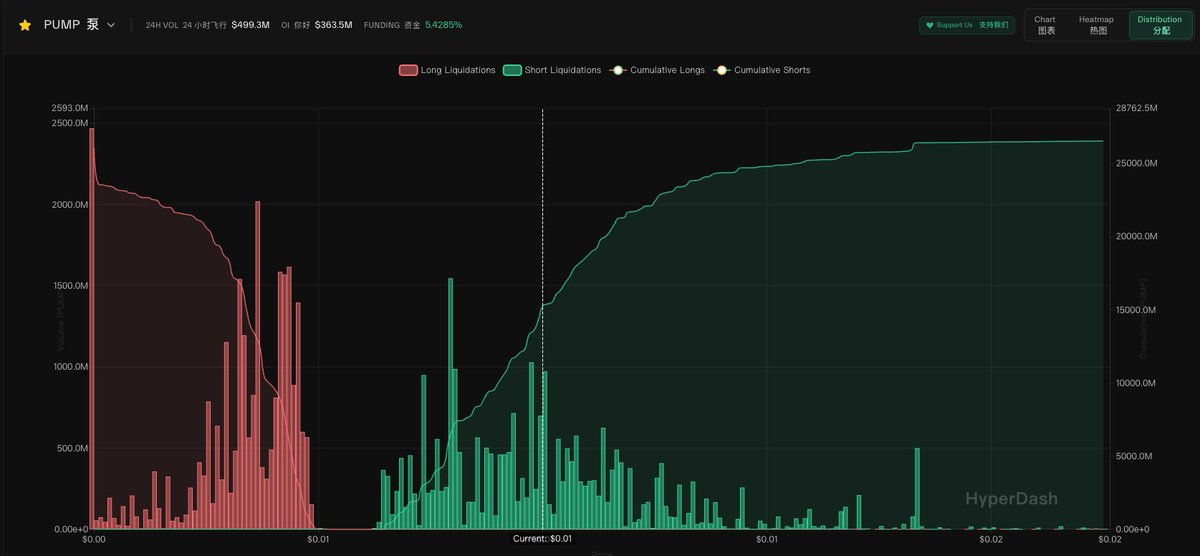Click the 28762.5M right axis maximum

[x=1137, y=107]
